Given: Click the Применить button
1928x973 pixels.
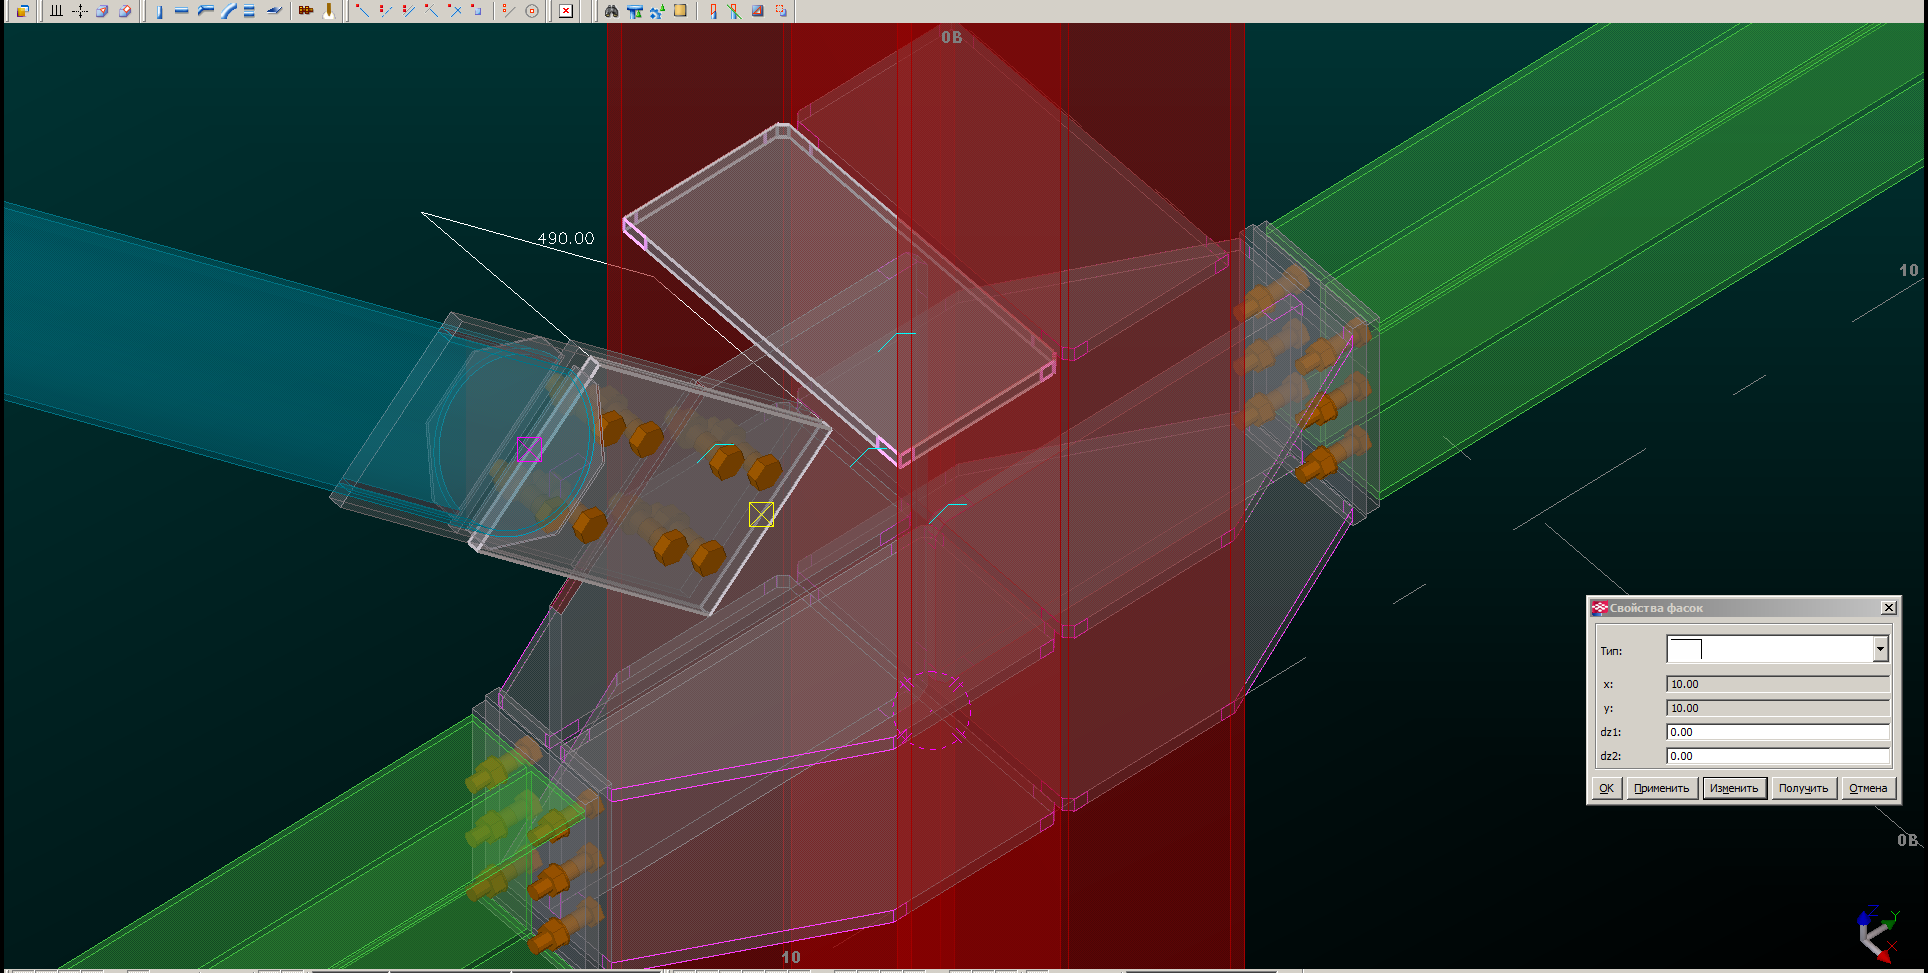Looking at the screenshot, I should click(1661, 788).
